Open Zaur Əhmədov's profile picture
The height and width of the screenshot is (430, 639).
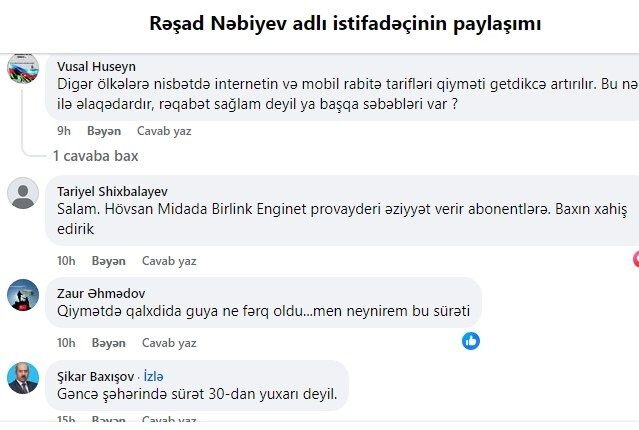pos(23,295)
